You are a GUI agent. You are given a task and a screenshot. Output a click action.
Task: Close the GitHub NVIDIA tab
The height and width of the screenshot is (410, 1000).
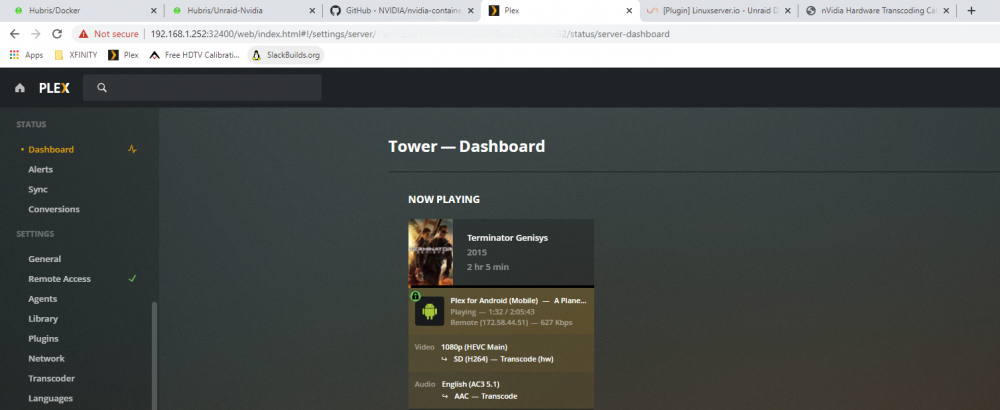(471, 11)
